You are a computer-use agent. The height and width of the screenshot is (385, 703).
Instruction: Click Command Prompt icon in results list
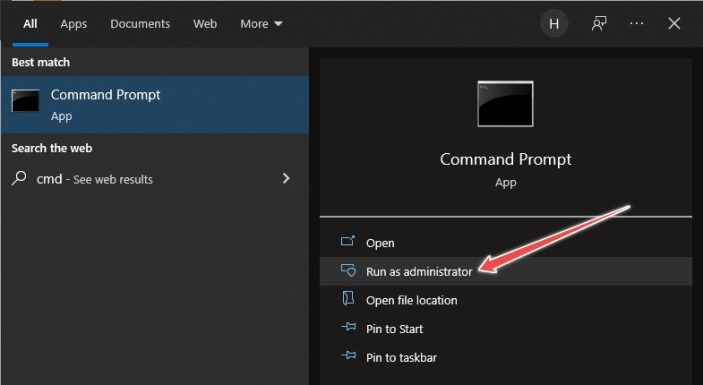click(x=26, y=100)
